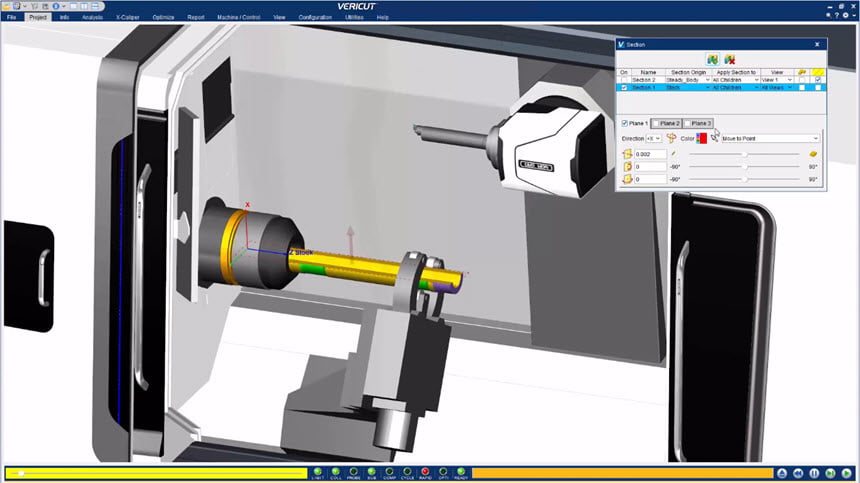The image size is (860, 483).
Task: Play the simulation to end
Action: 847,473
